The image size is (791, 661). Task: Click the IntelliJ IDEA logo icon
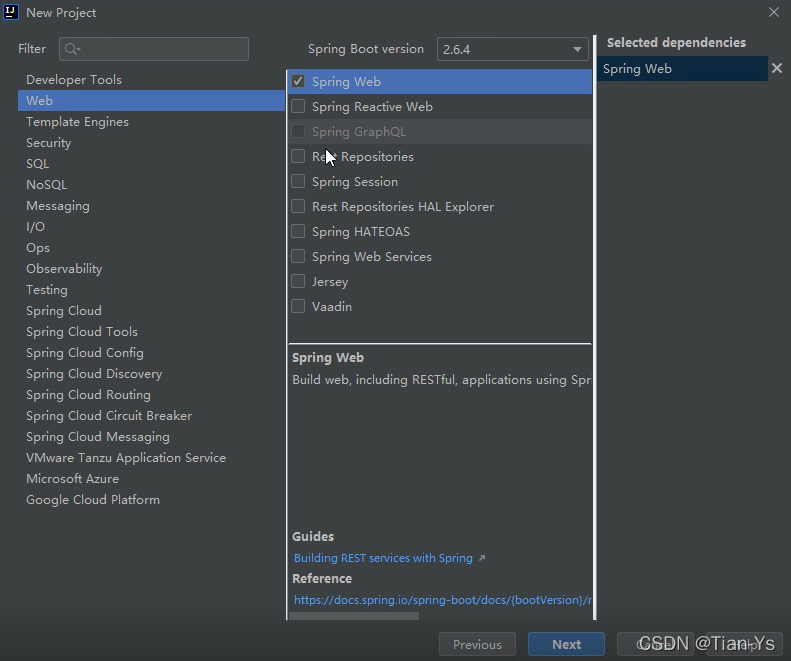tap(11, 12)
